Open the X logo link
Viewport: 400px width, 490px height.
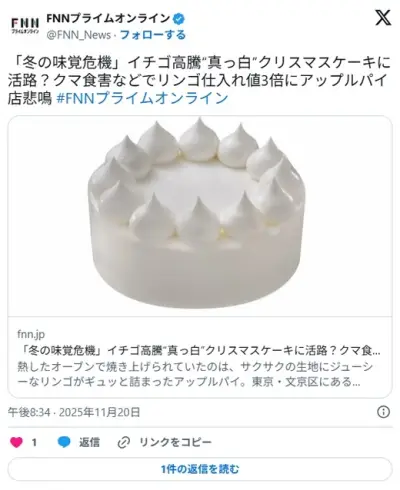pos(383,18)
